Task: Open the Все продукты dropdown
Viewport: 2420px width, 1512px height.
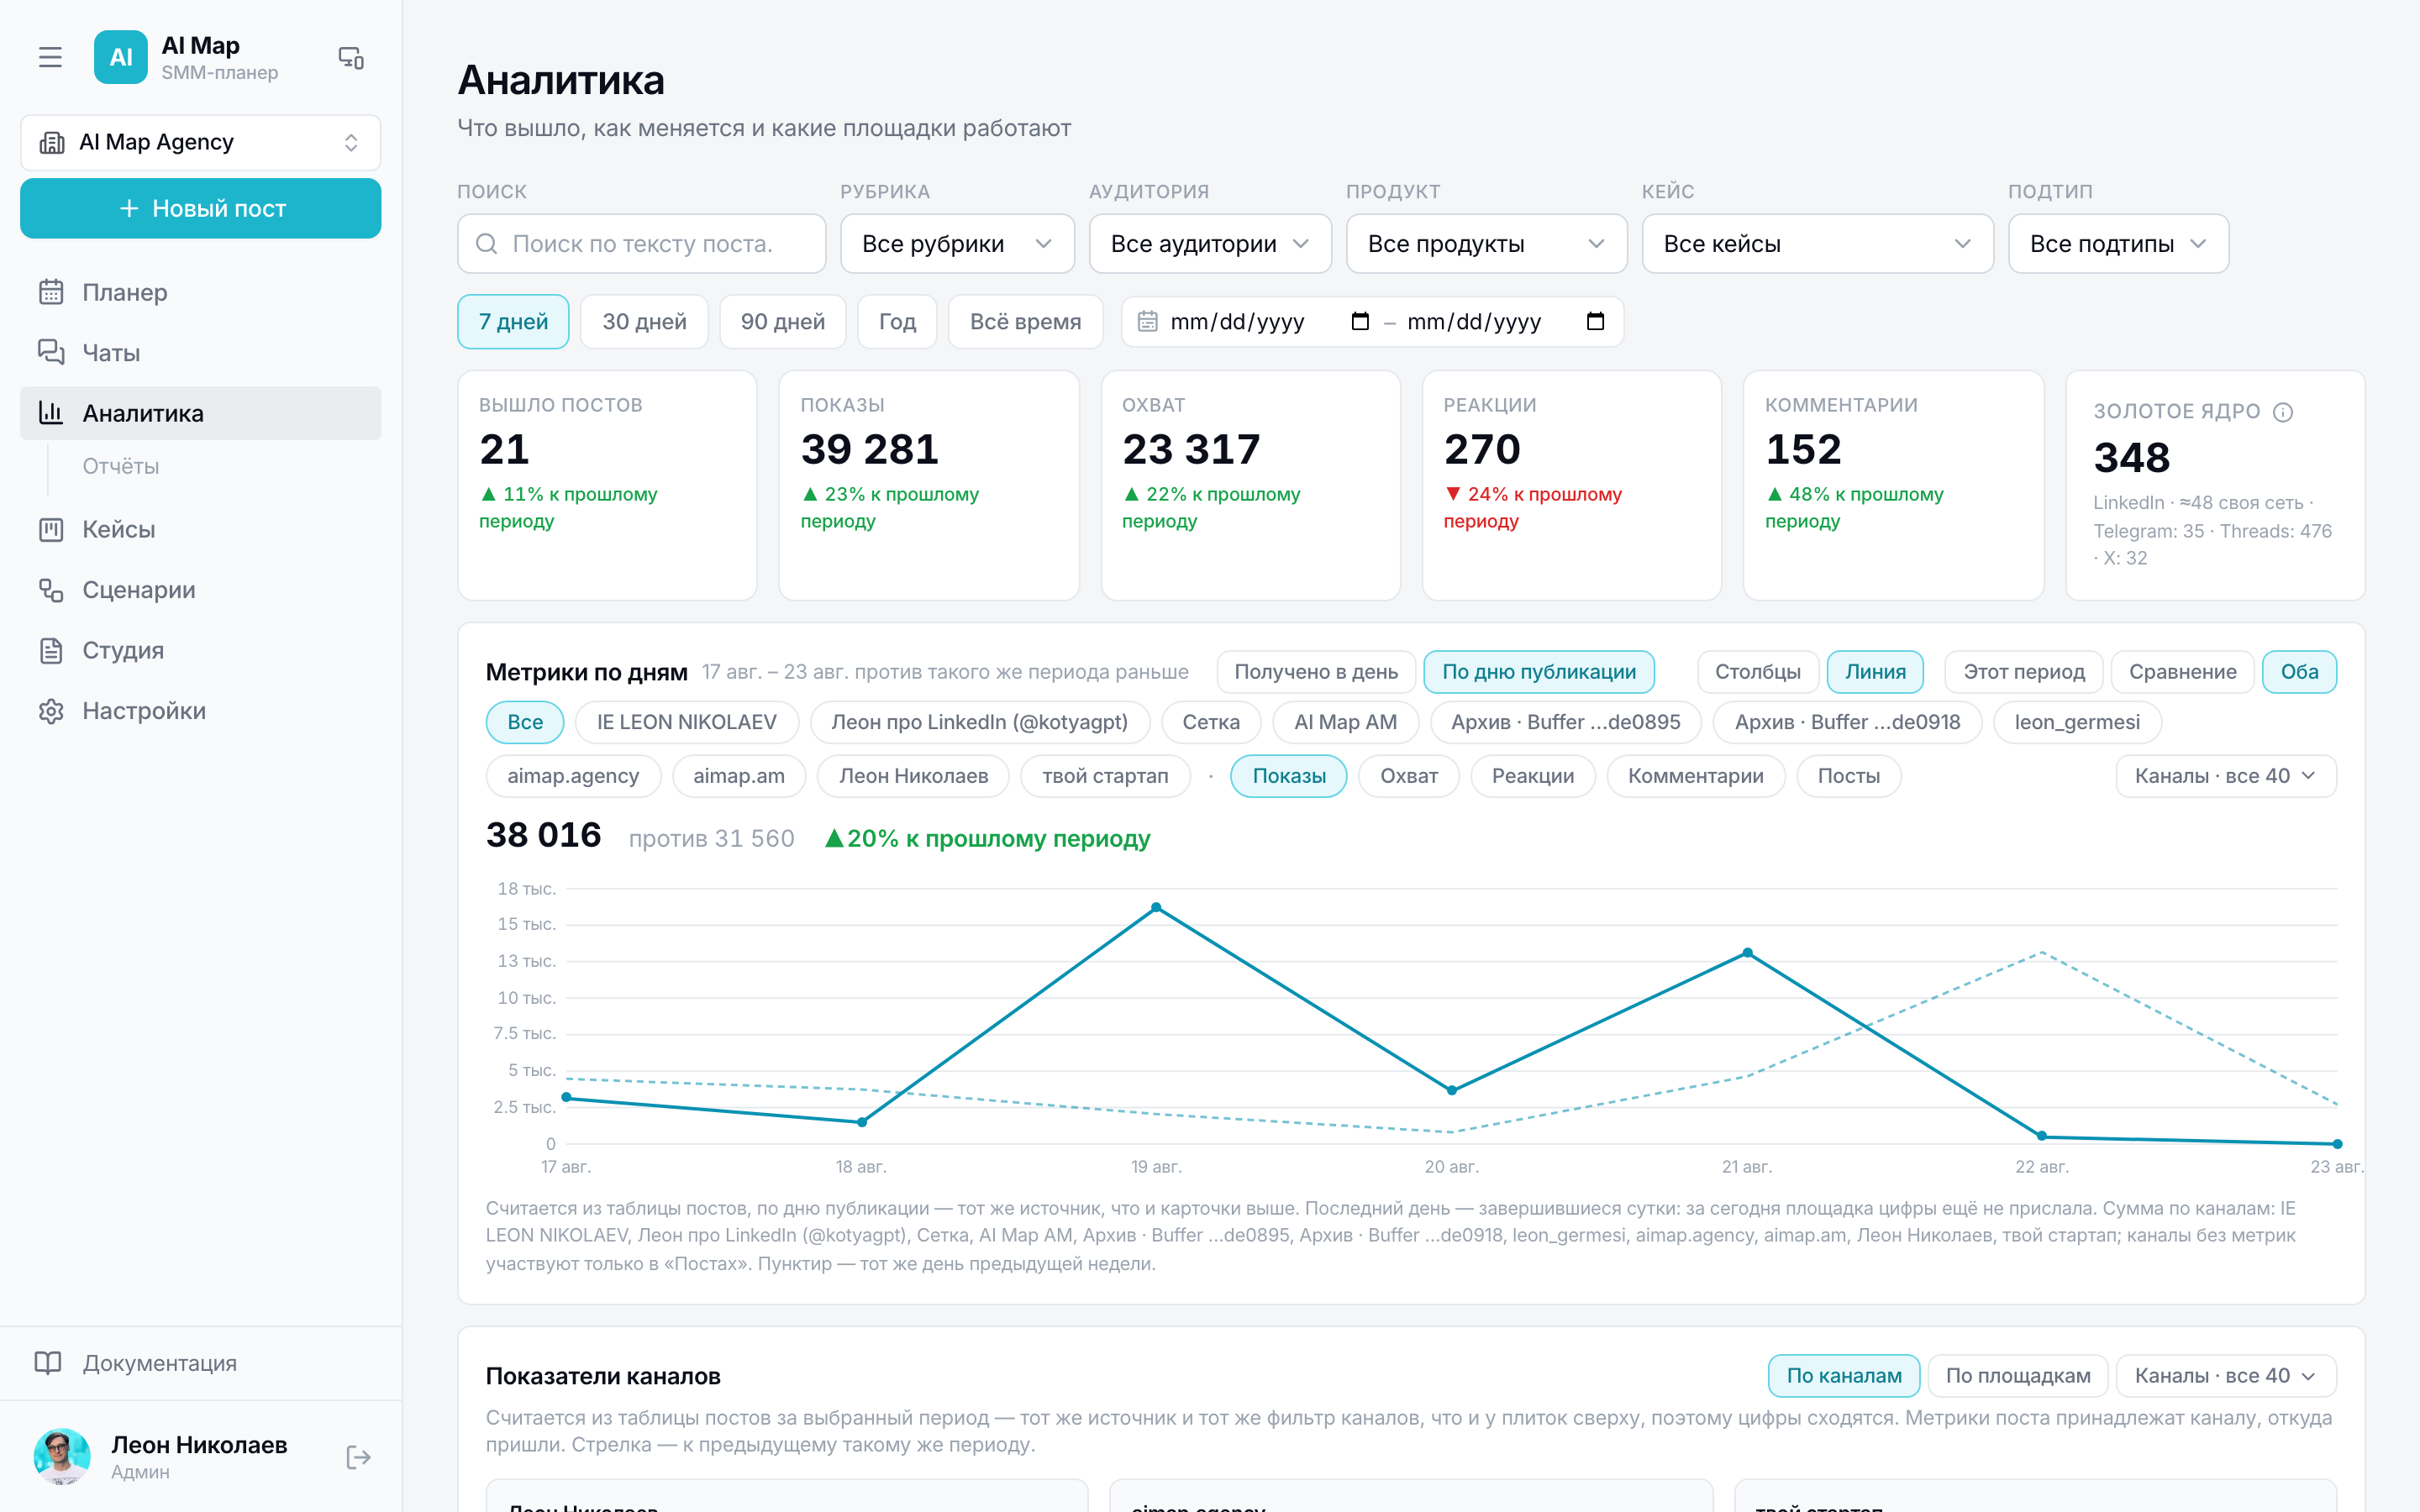Action: click(x=1486, y=244)
